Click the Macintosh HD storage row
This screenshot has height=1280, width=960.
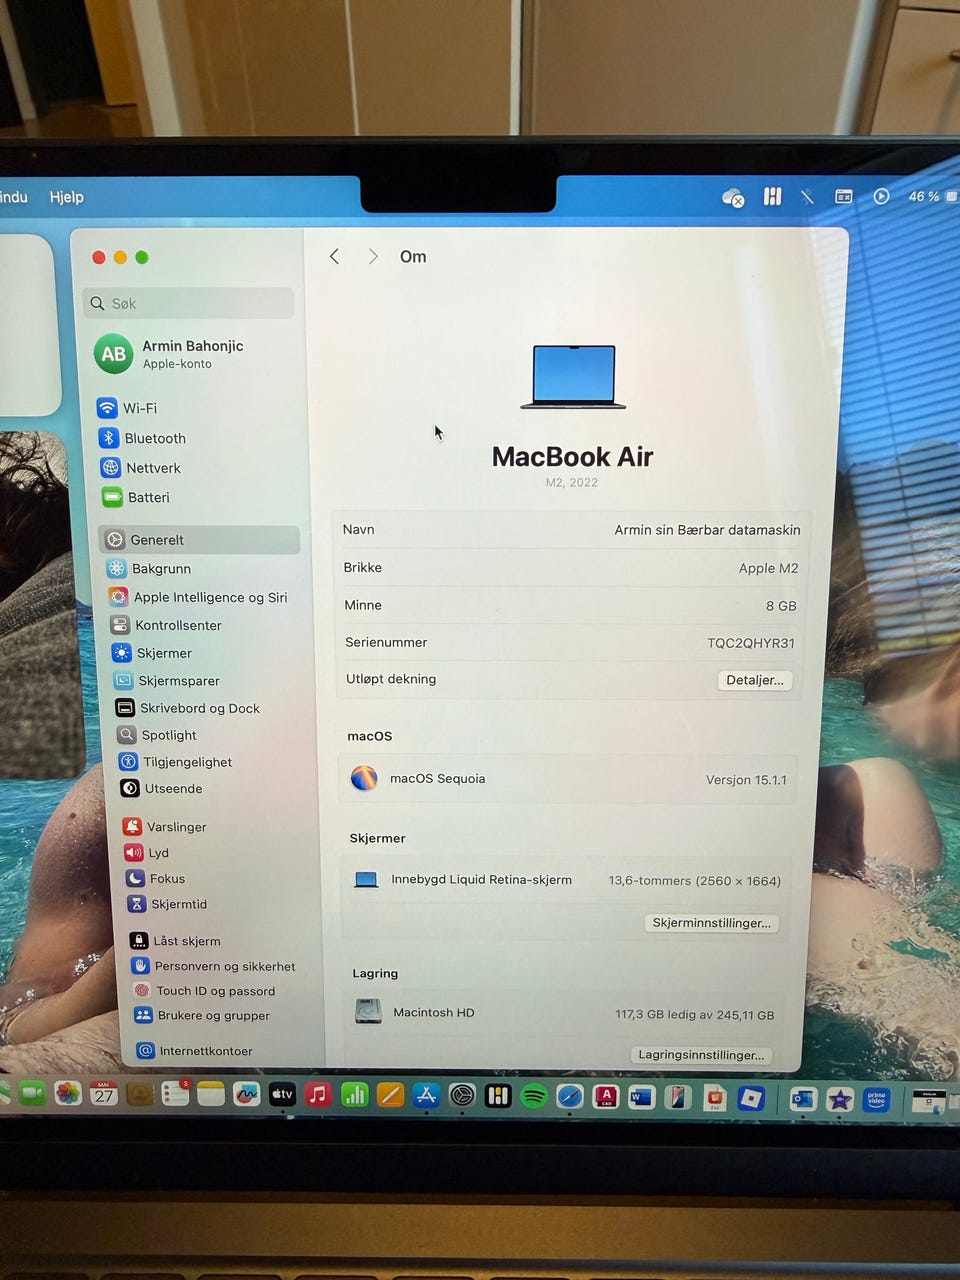(565, 1013)
